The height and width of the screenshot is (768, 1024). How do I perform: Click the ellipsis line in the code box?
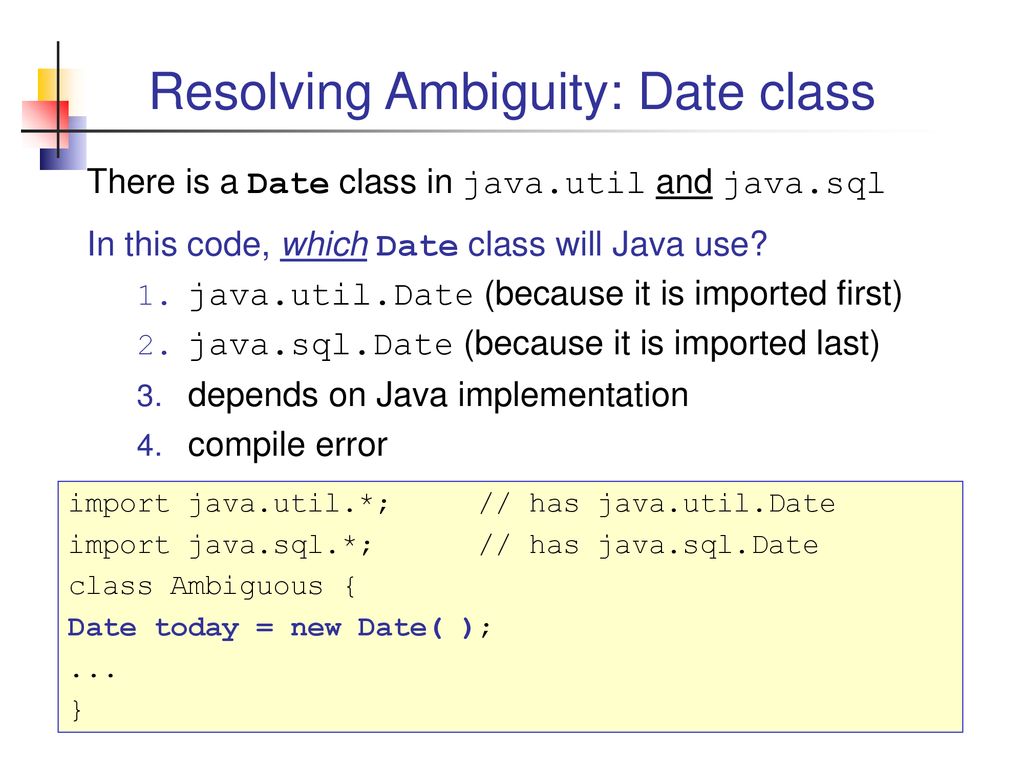coord(93,673)
